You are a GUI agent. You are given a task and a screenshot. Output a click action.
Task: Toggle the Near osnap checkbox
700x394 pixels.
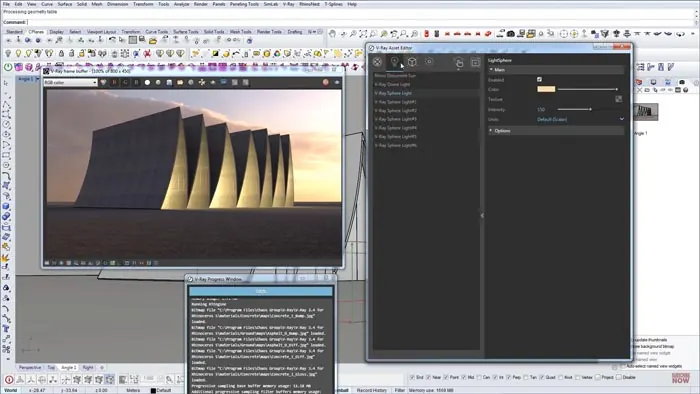[x=429, y=377]
